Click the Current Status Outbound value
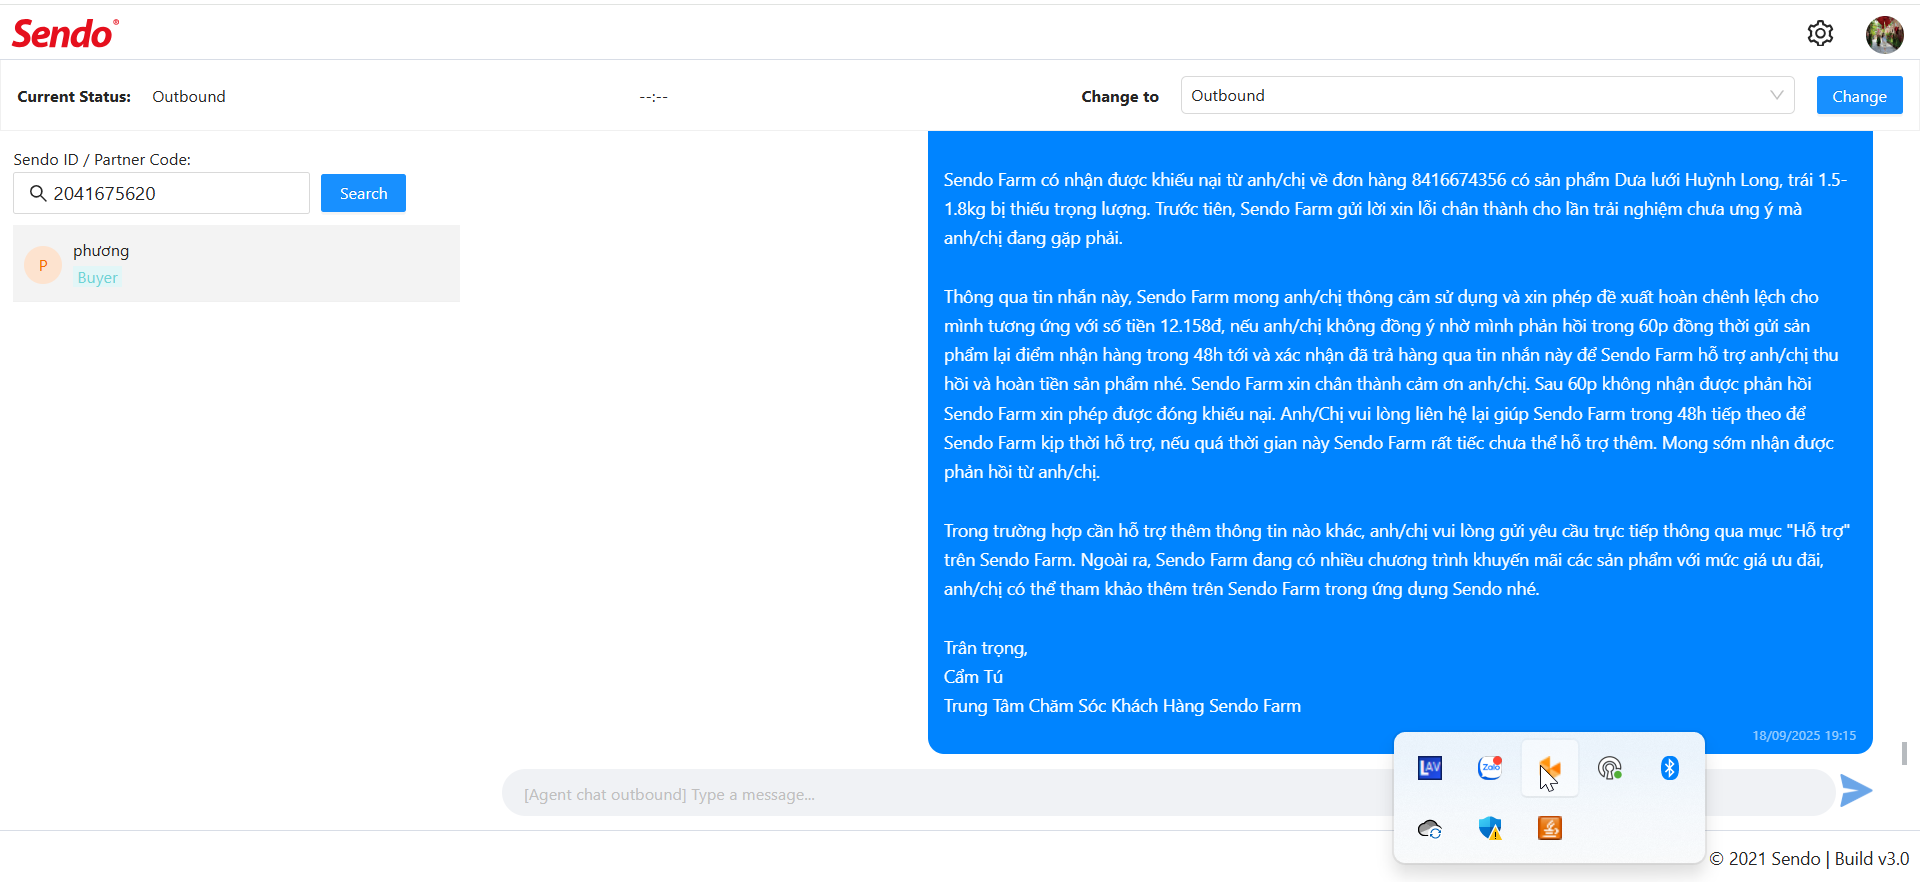This screenshot has width=1920, height=882. [x=189, y=96]
